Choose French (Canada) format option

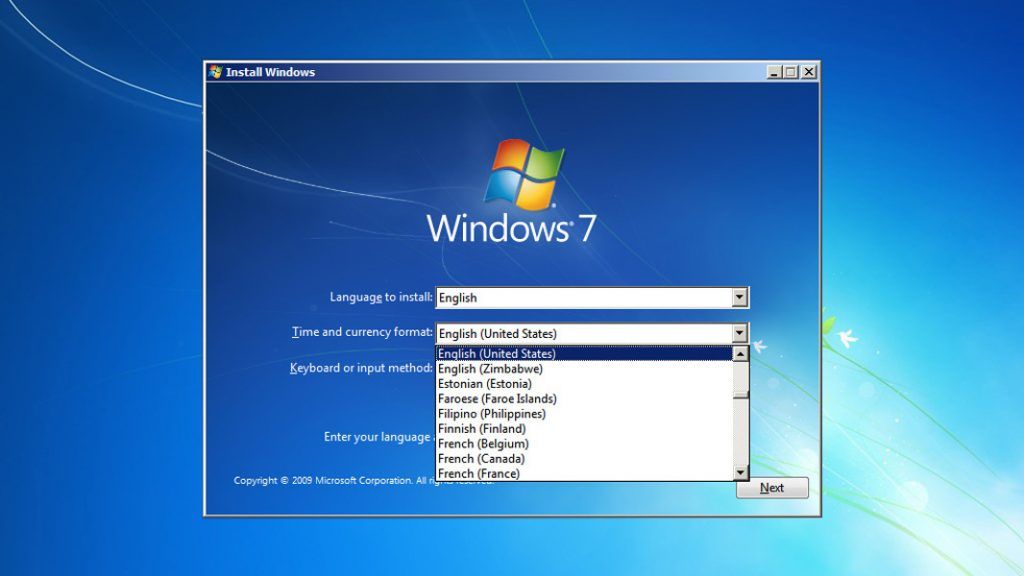pyautogui.click(x=482, y=459)
